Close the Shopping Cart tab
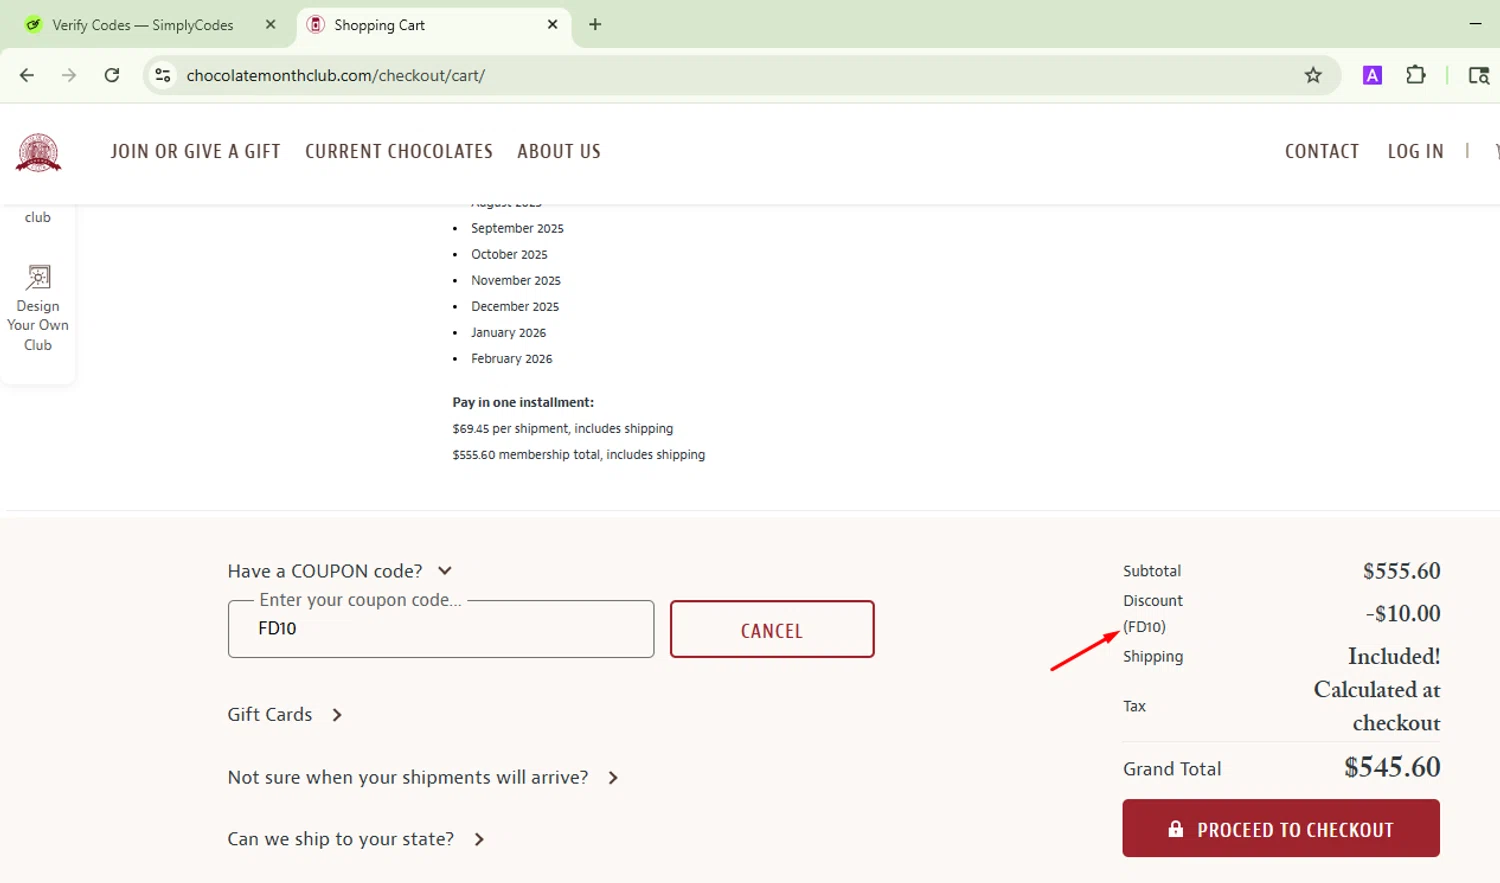This screenshot has height=883, width=1500. pyautogui.click(x=553, y=24)
